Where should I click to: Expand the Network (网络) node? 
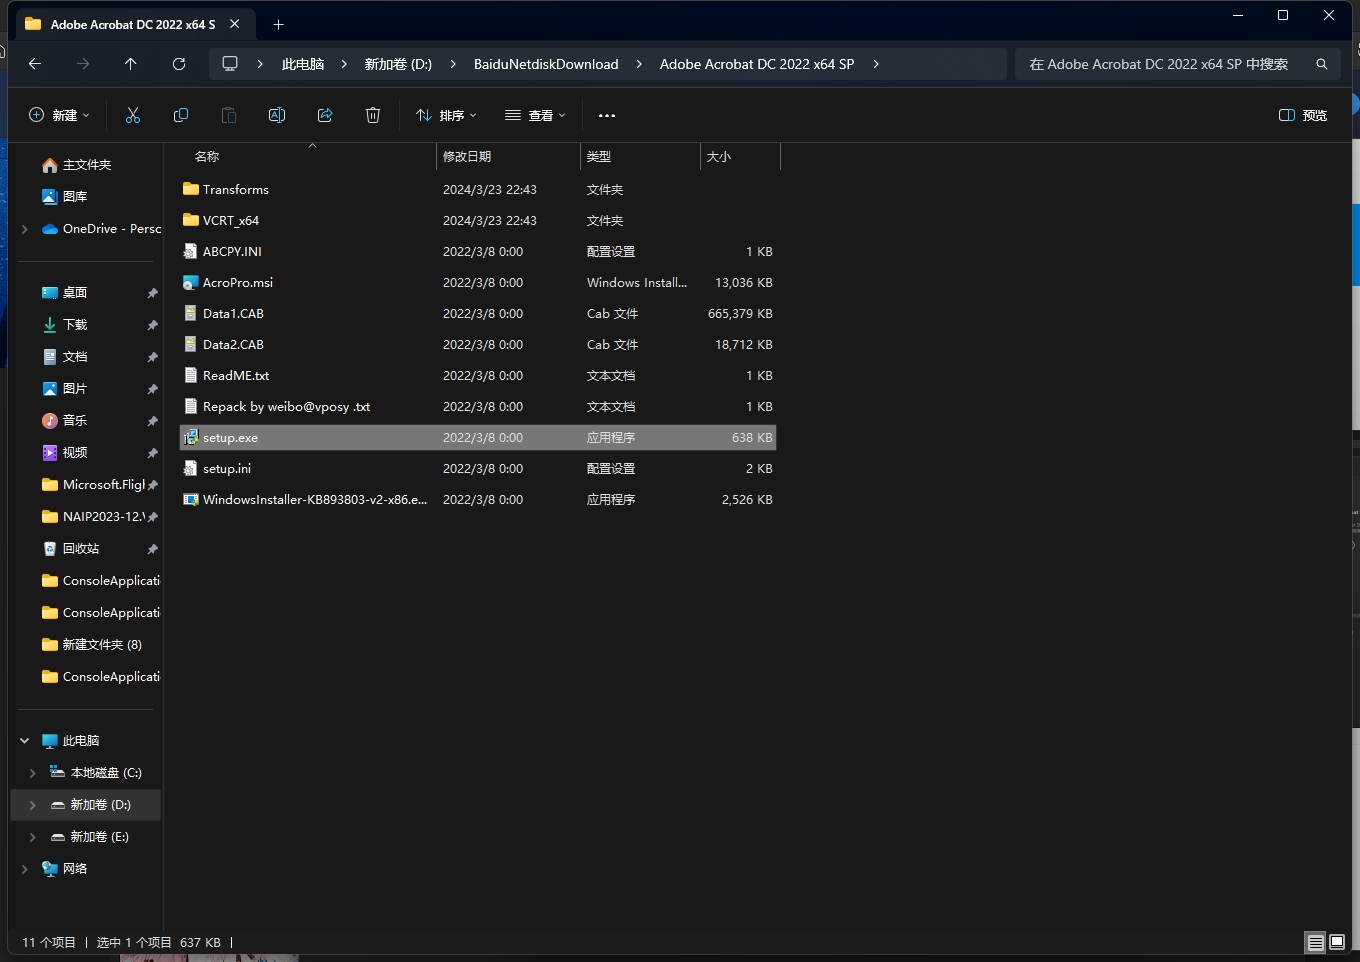(x=25, y=869)
